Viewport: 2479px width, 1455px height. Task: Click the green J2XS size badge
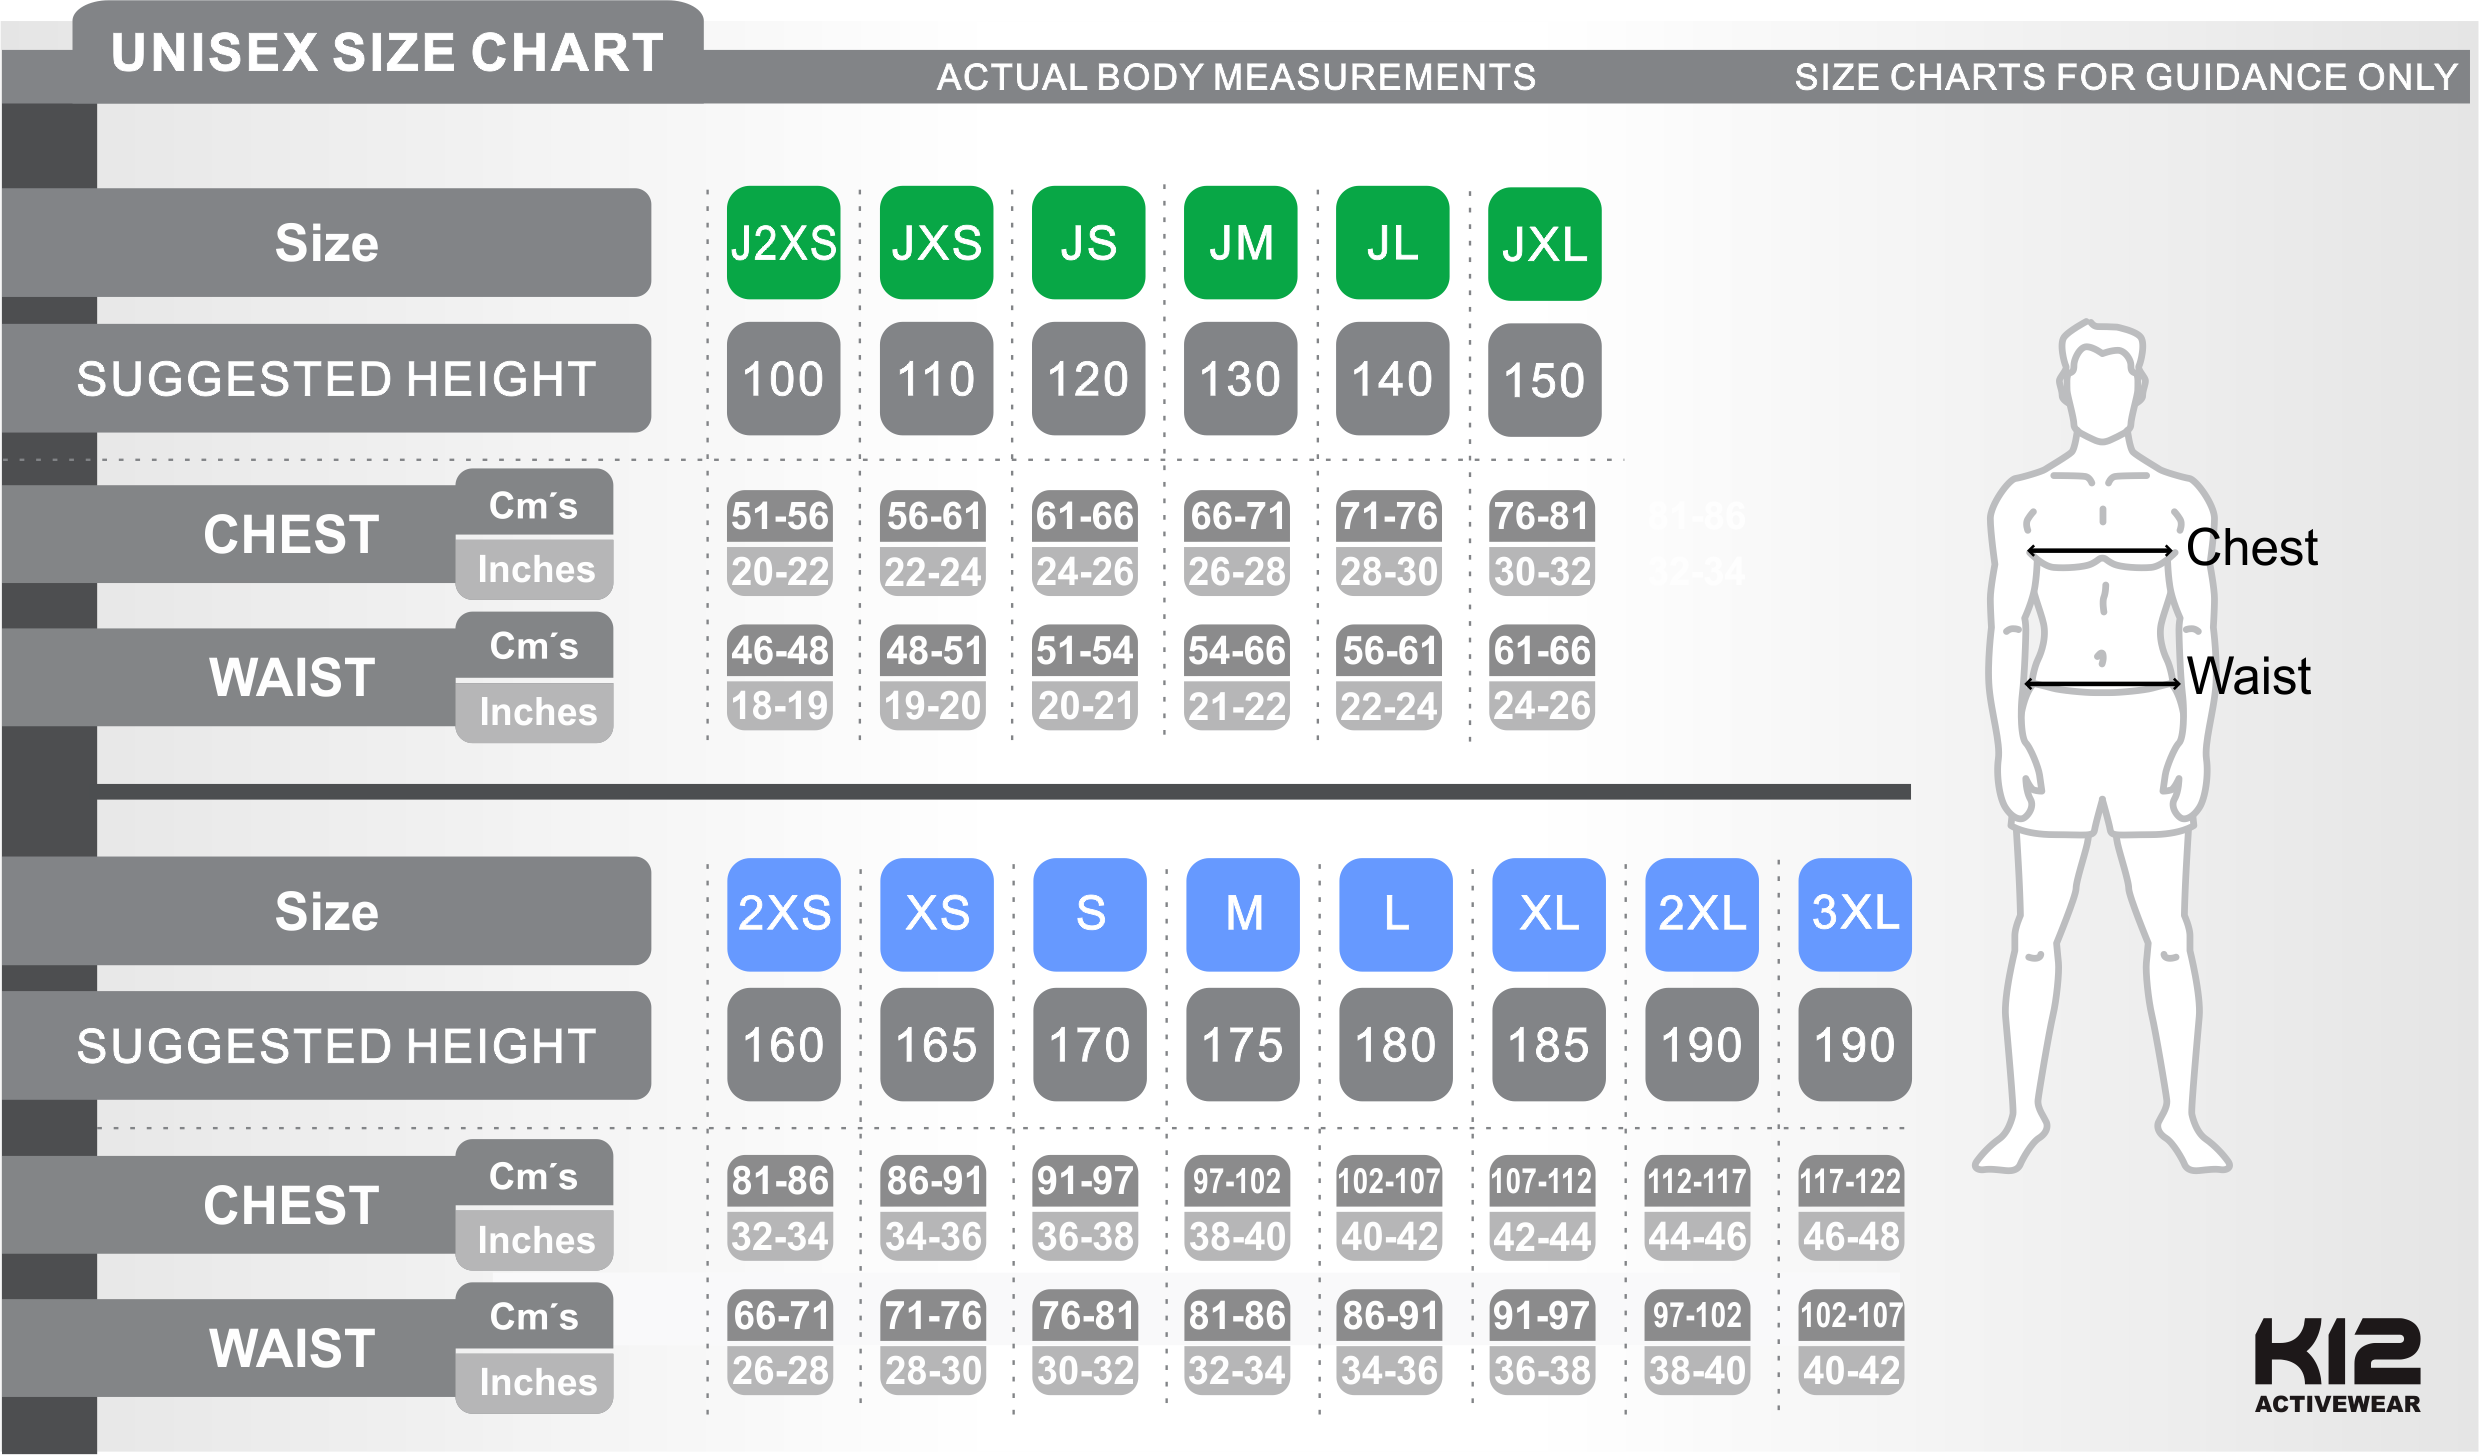(783, 243)
